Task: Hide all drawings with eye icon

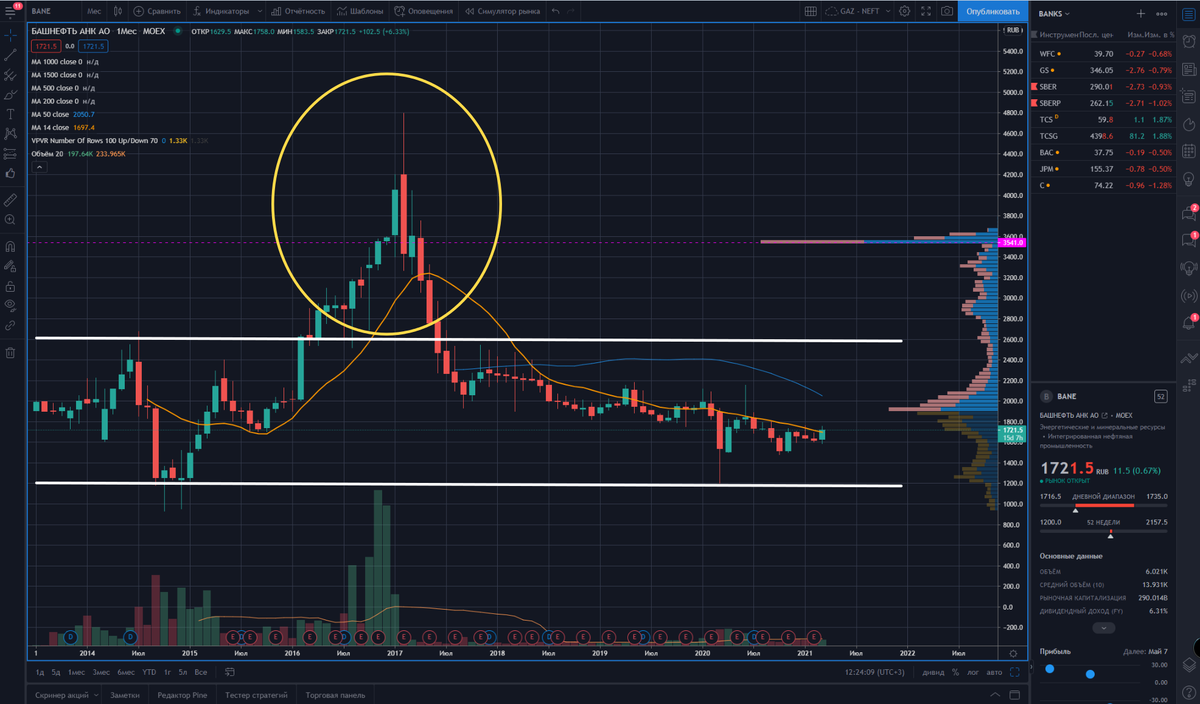Action: pos(10,304)
